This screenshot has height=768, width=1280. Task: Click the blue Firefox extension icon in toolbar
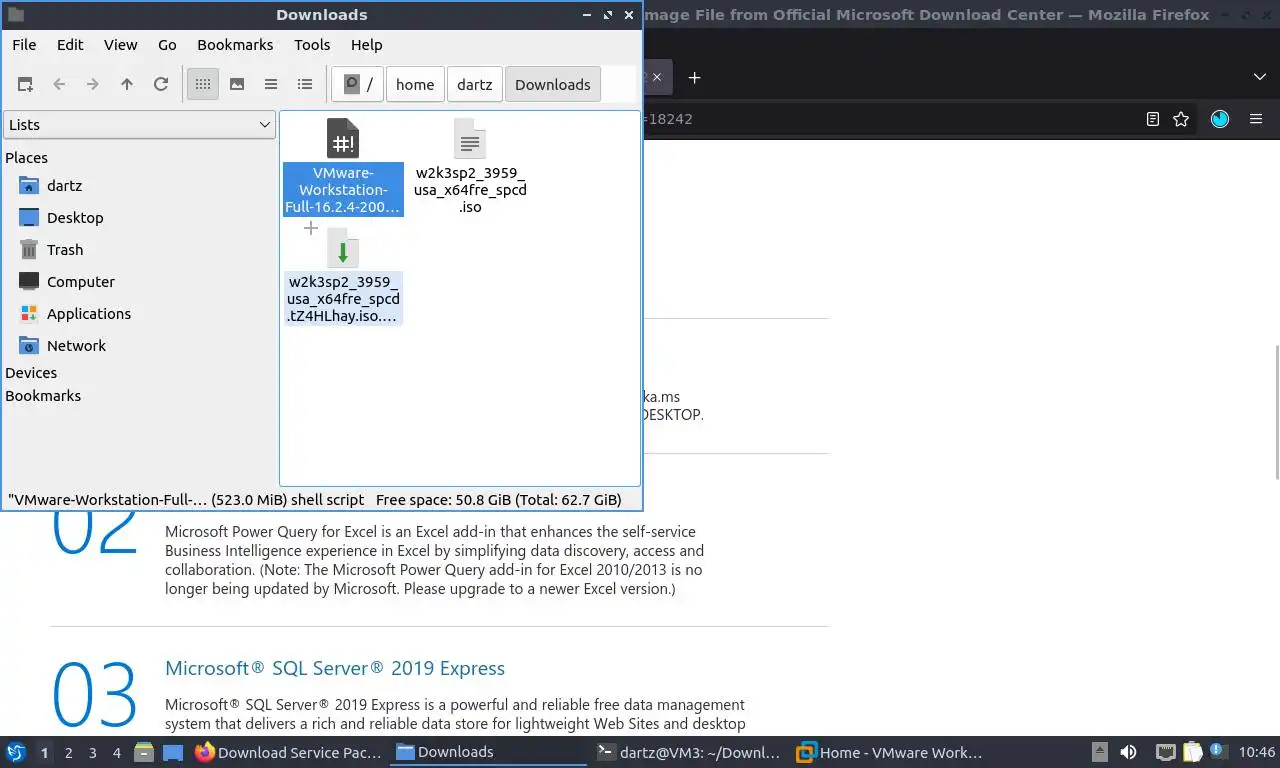coord(1220,119)
